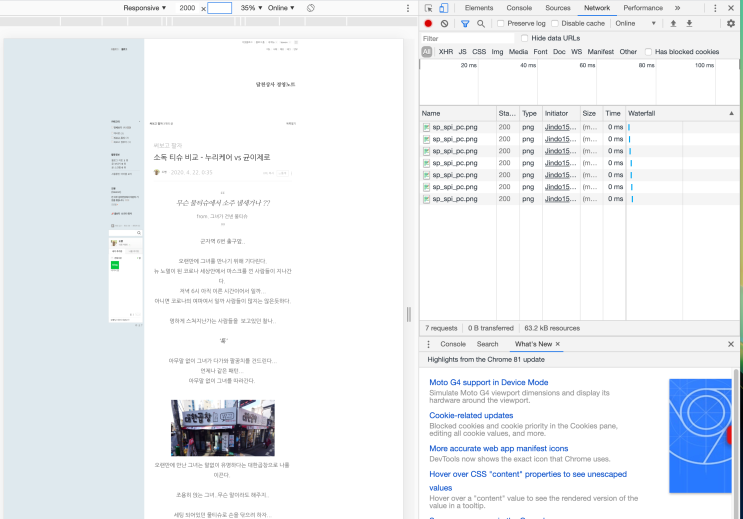Check Hide data URLs option
Screen dimensions: 743x519
(524, 38)
